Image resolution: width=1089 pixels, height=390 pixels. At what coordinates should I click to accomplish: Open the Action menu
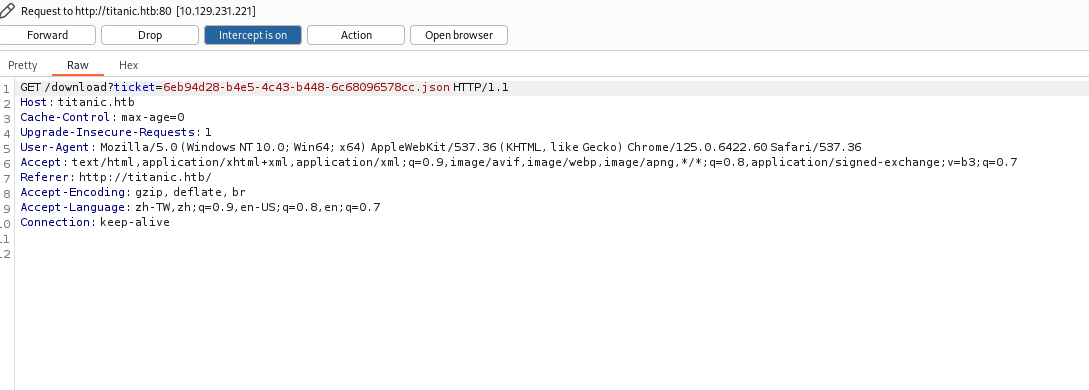(x=356, y=35)
